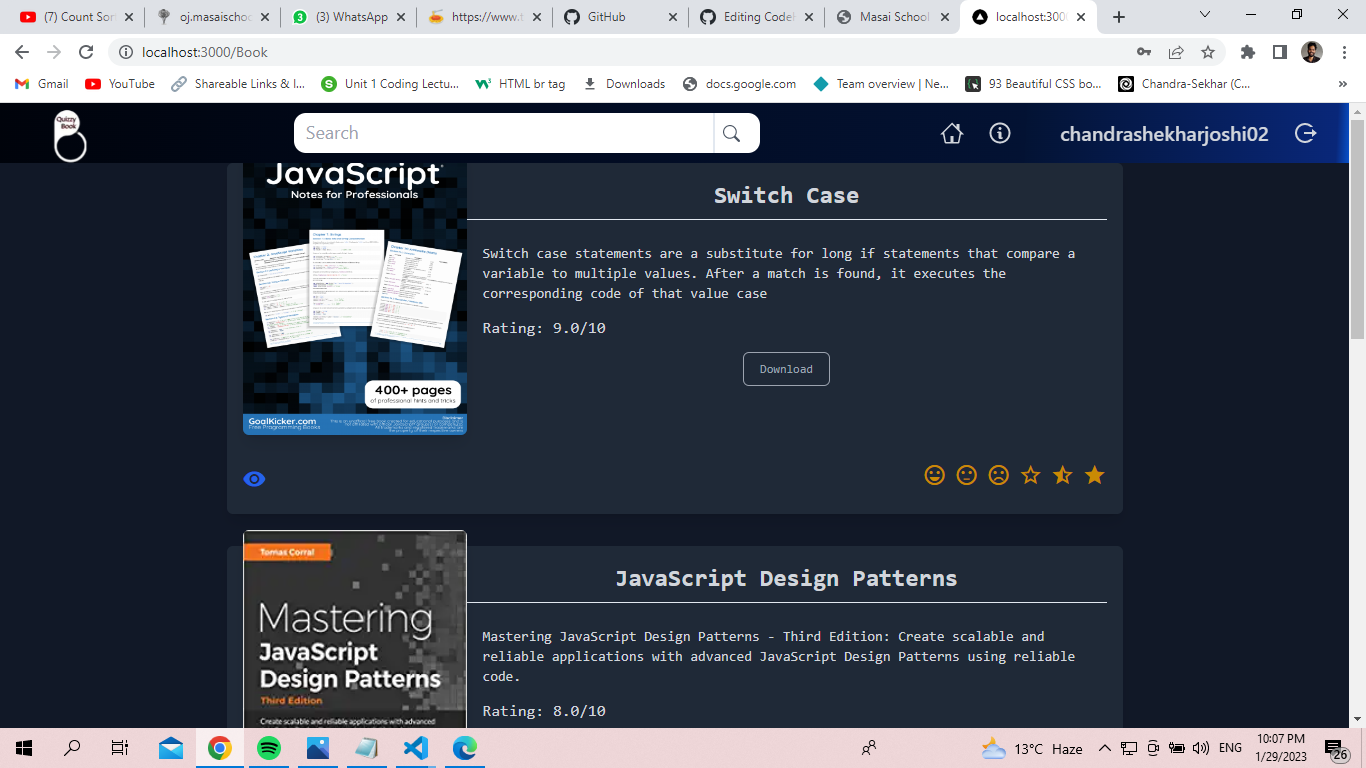Viewport: 1366px width, 768px height.
Task: Select the neutral face rating emoji
Action: coord(966,475)
